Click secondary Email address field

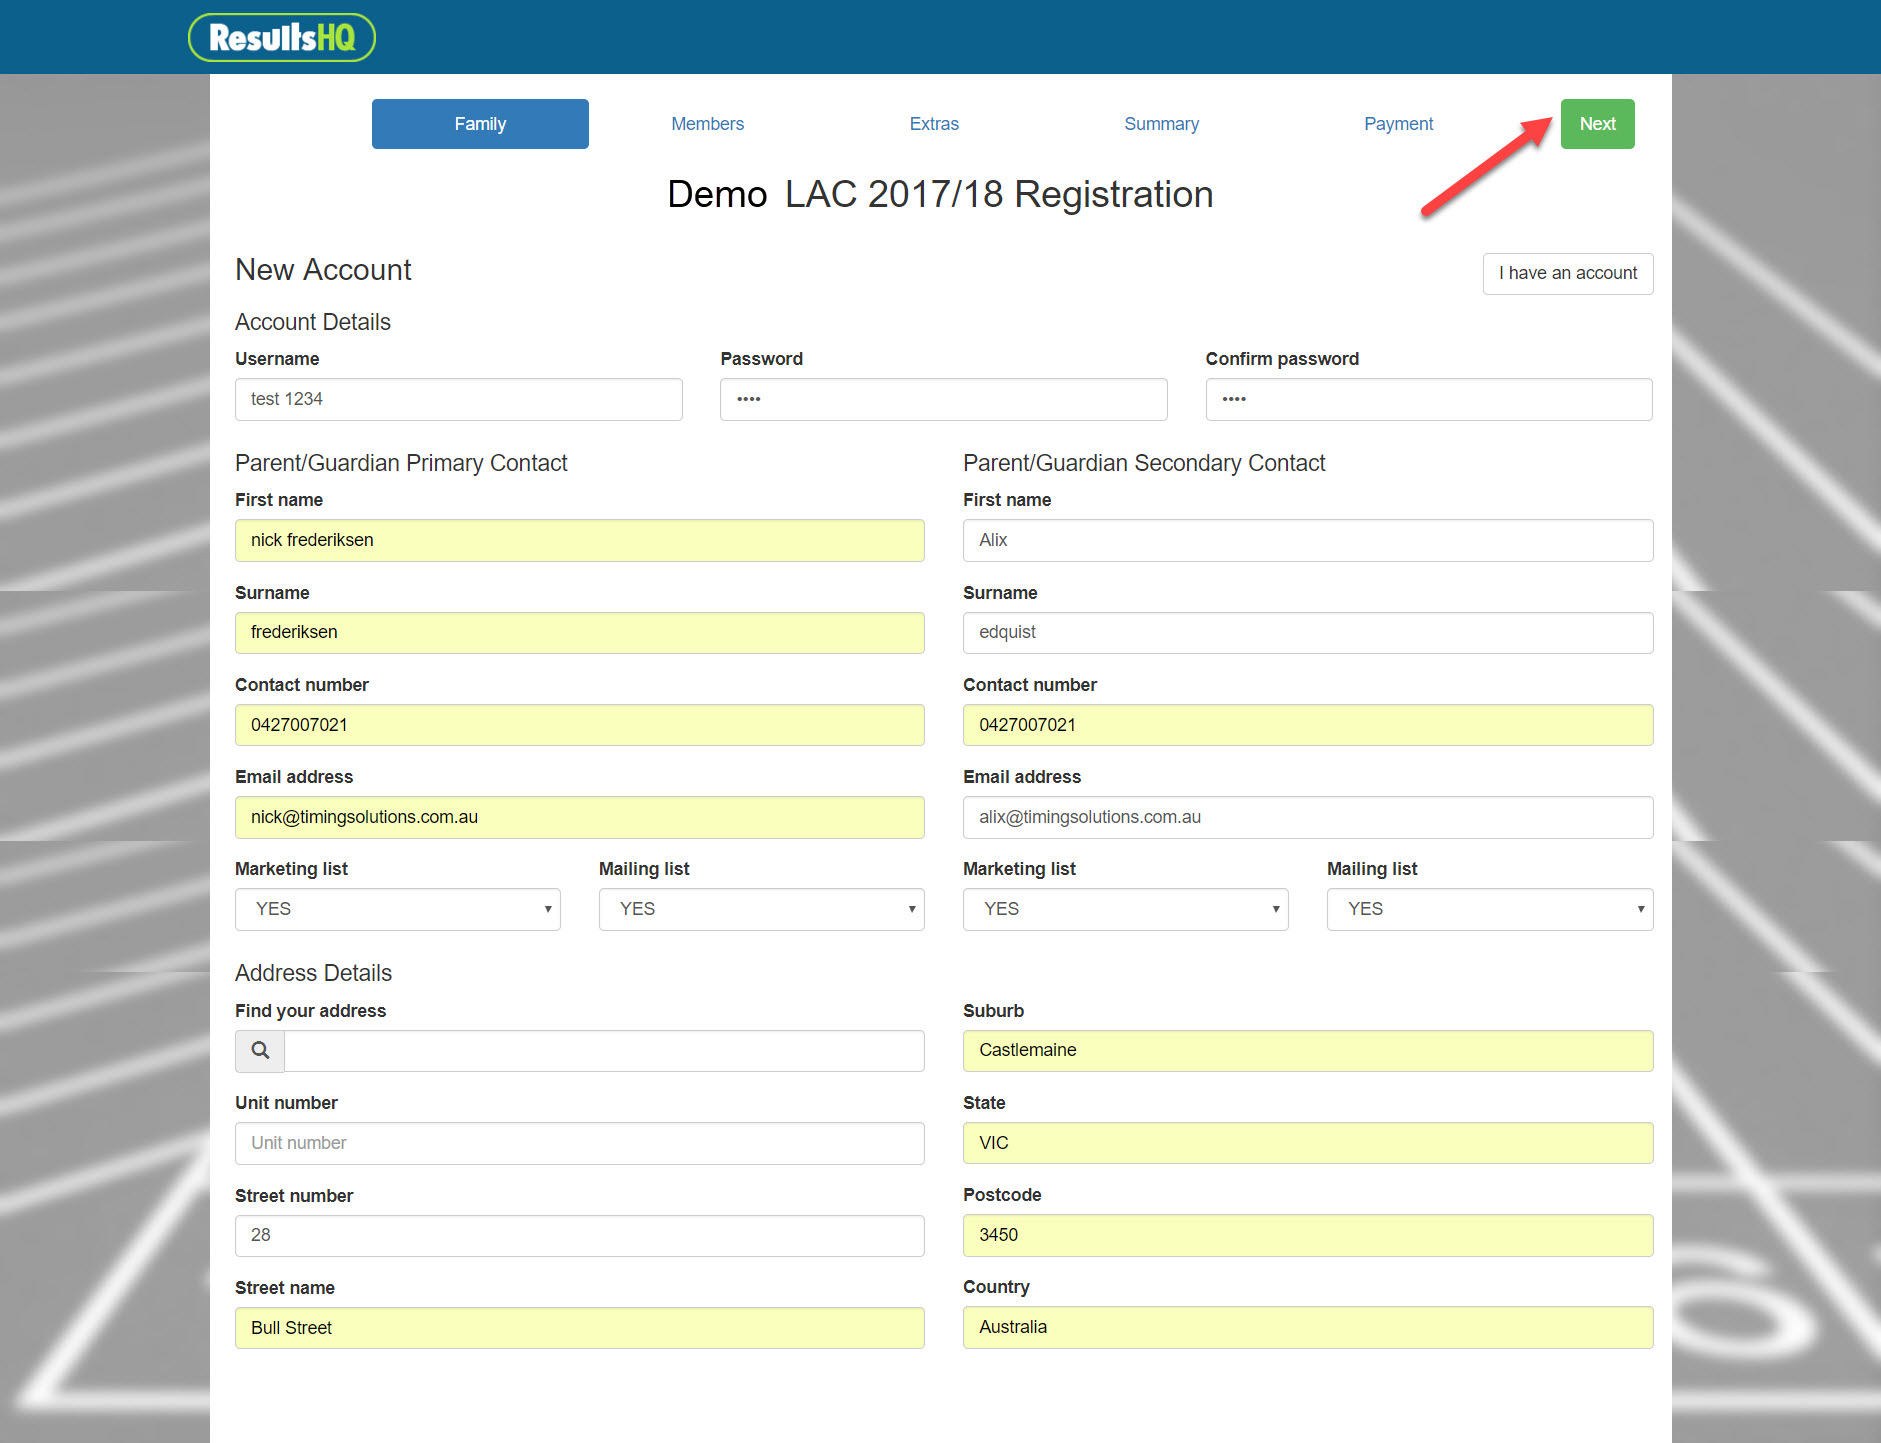(x=1308, y=818)
